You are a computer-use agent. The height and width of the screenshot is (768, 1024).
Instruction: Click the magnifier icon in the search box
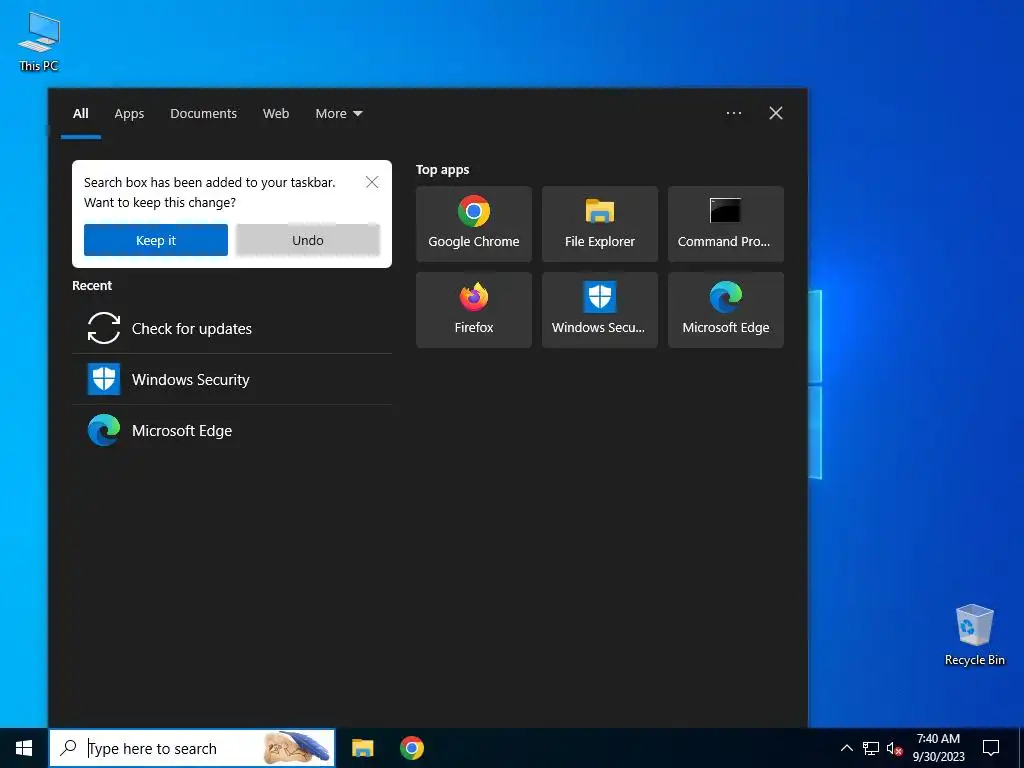(68, 748)
